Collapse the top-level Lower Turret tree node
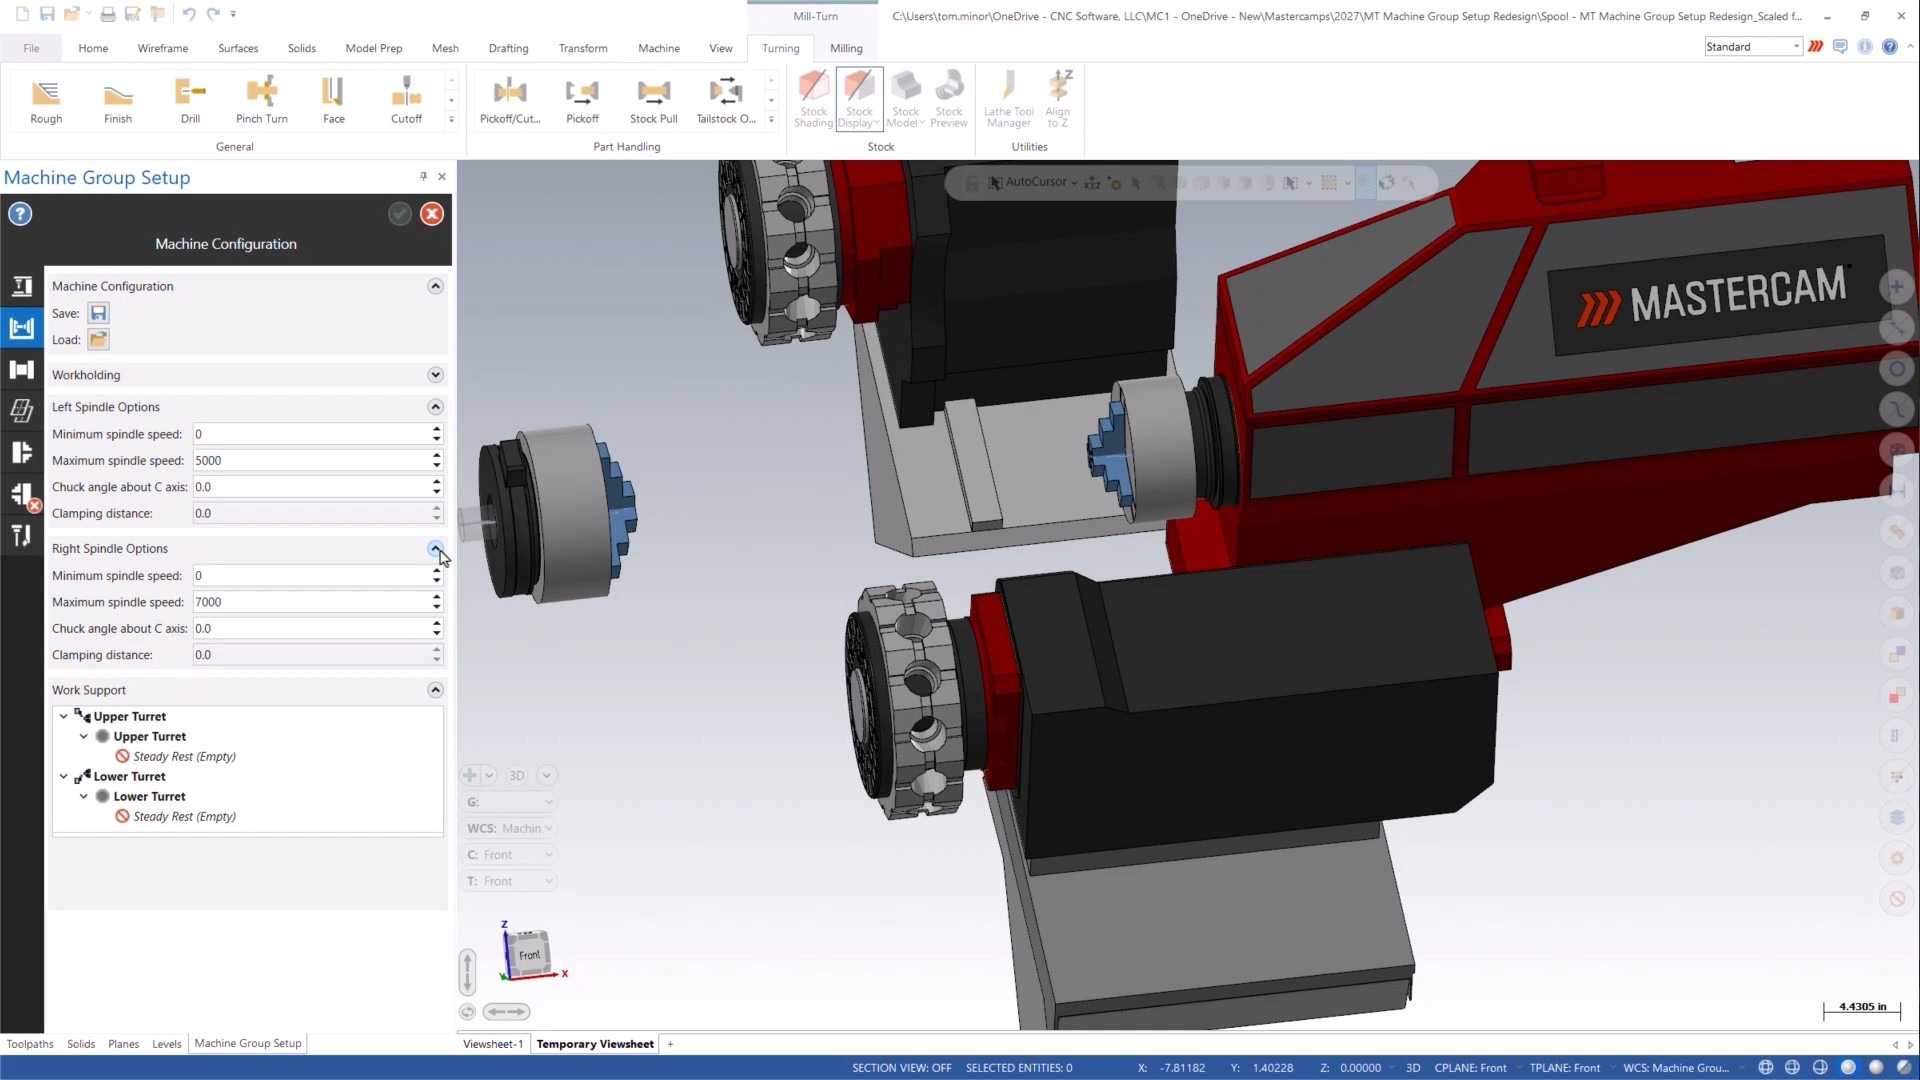Image resolution: width=1920 pixels, height=1080 pixels. [64, 776]
